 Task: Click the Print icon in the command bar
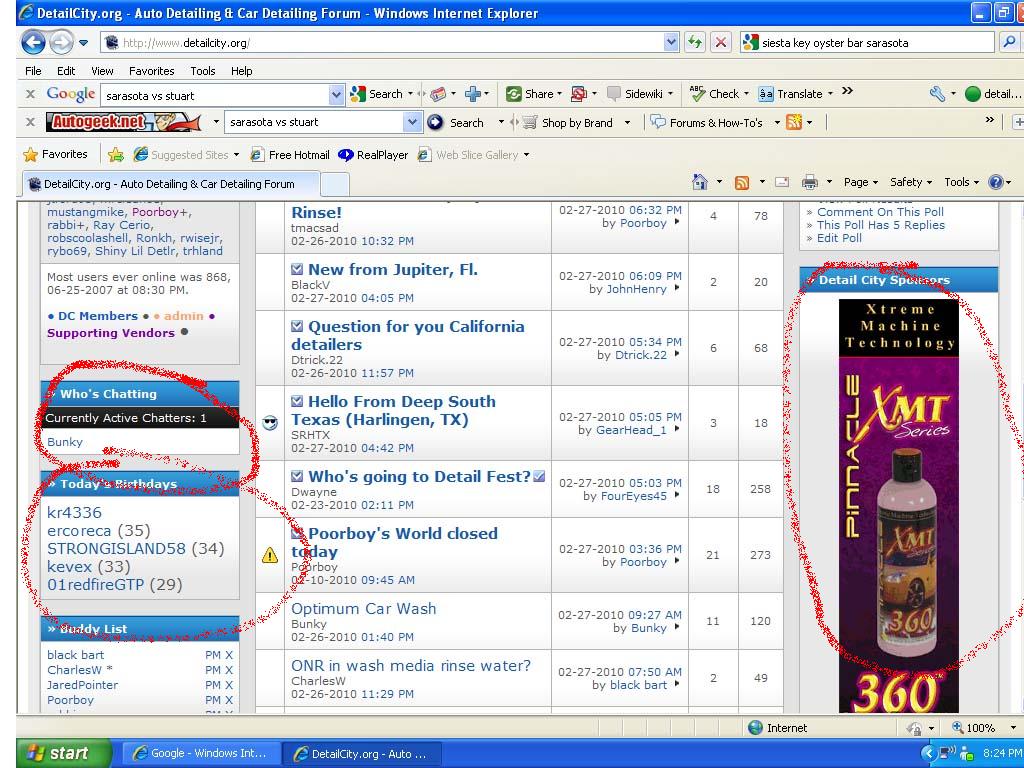point(810,182)
